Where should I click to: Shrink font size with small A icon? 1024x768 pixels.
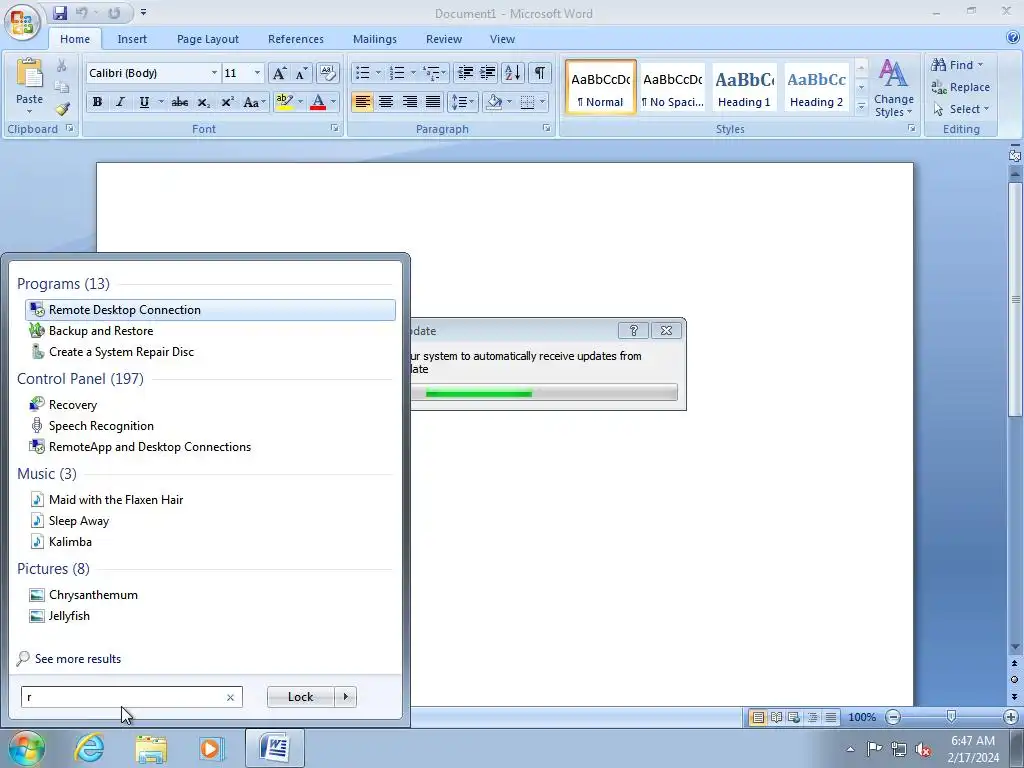301,73
